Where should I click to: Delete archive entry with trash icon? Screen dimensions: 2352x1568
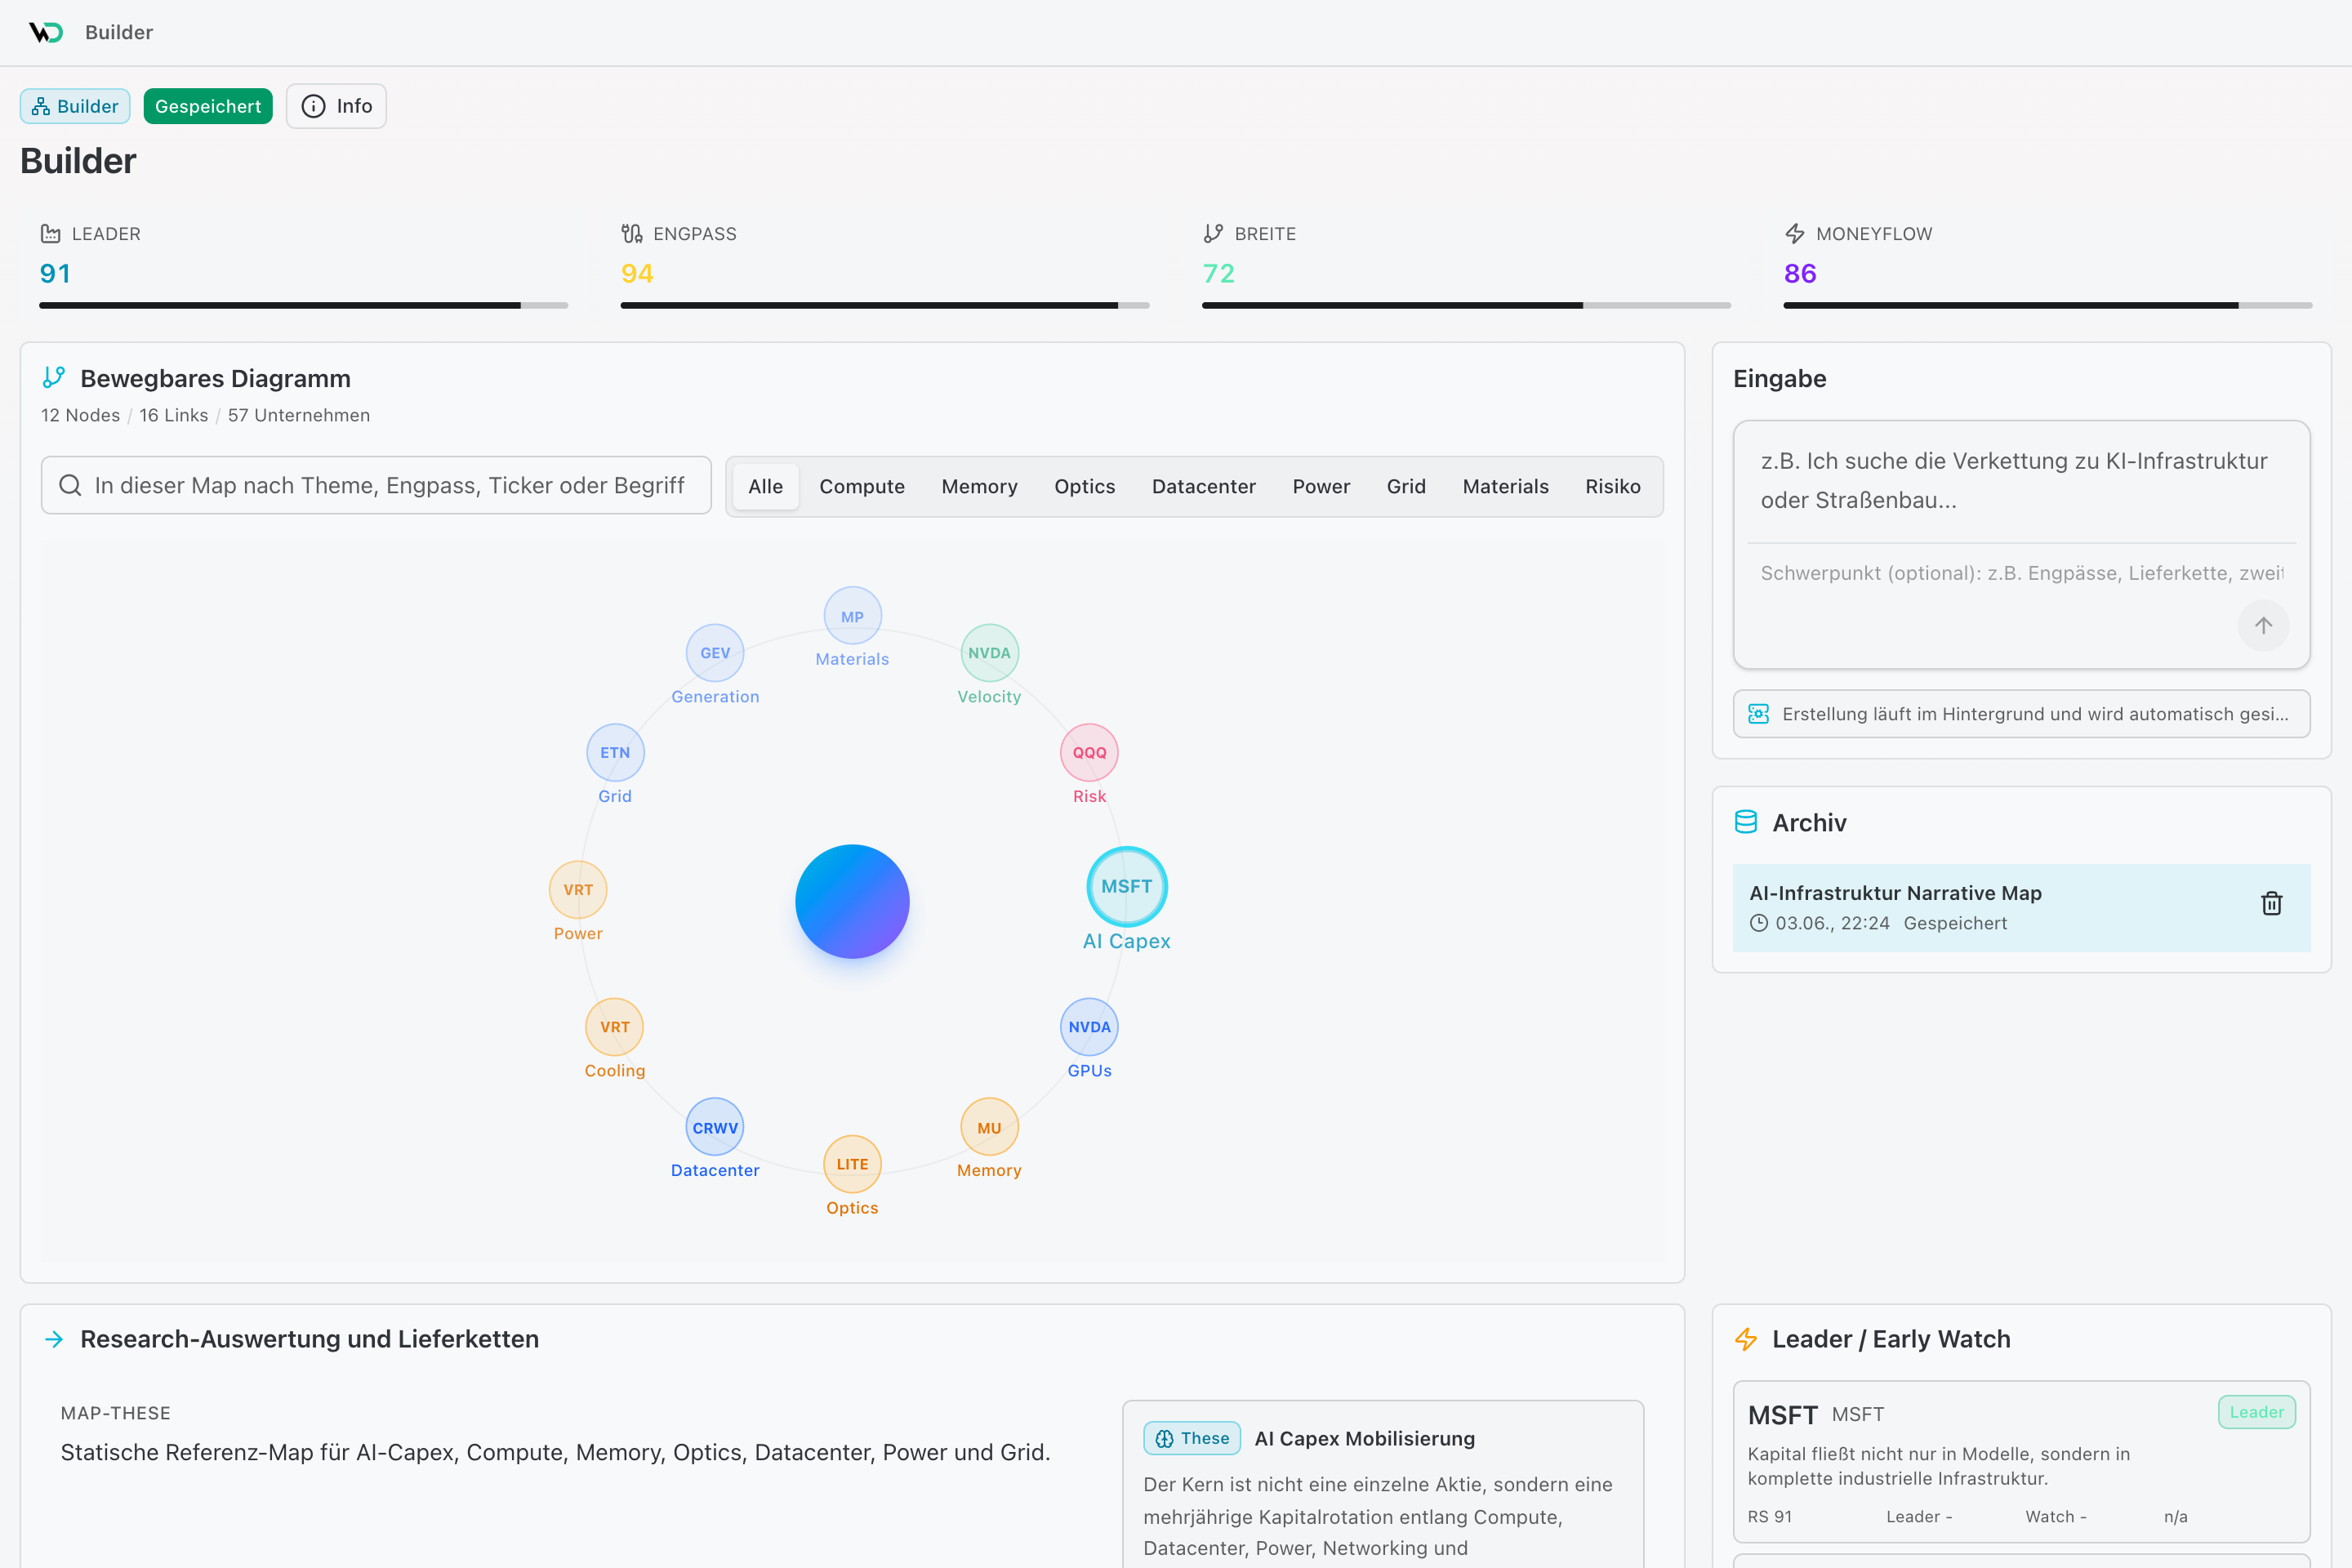point(2272,903)
